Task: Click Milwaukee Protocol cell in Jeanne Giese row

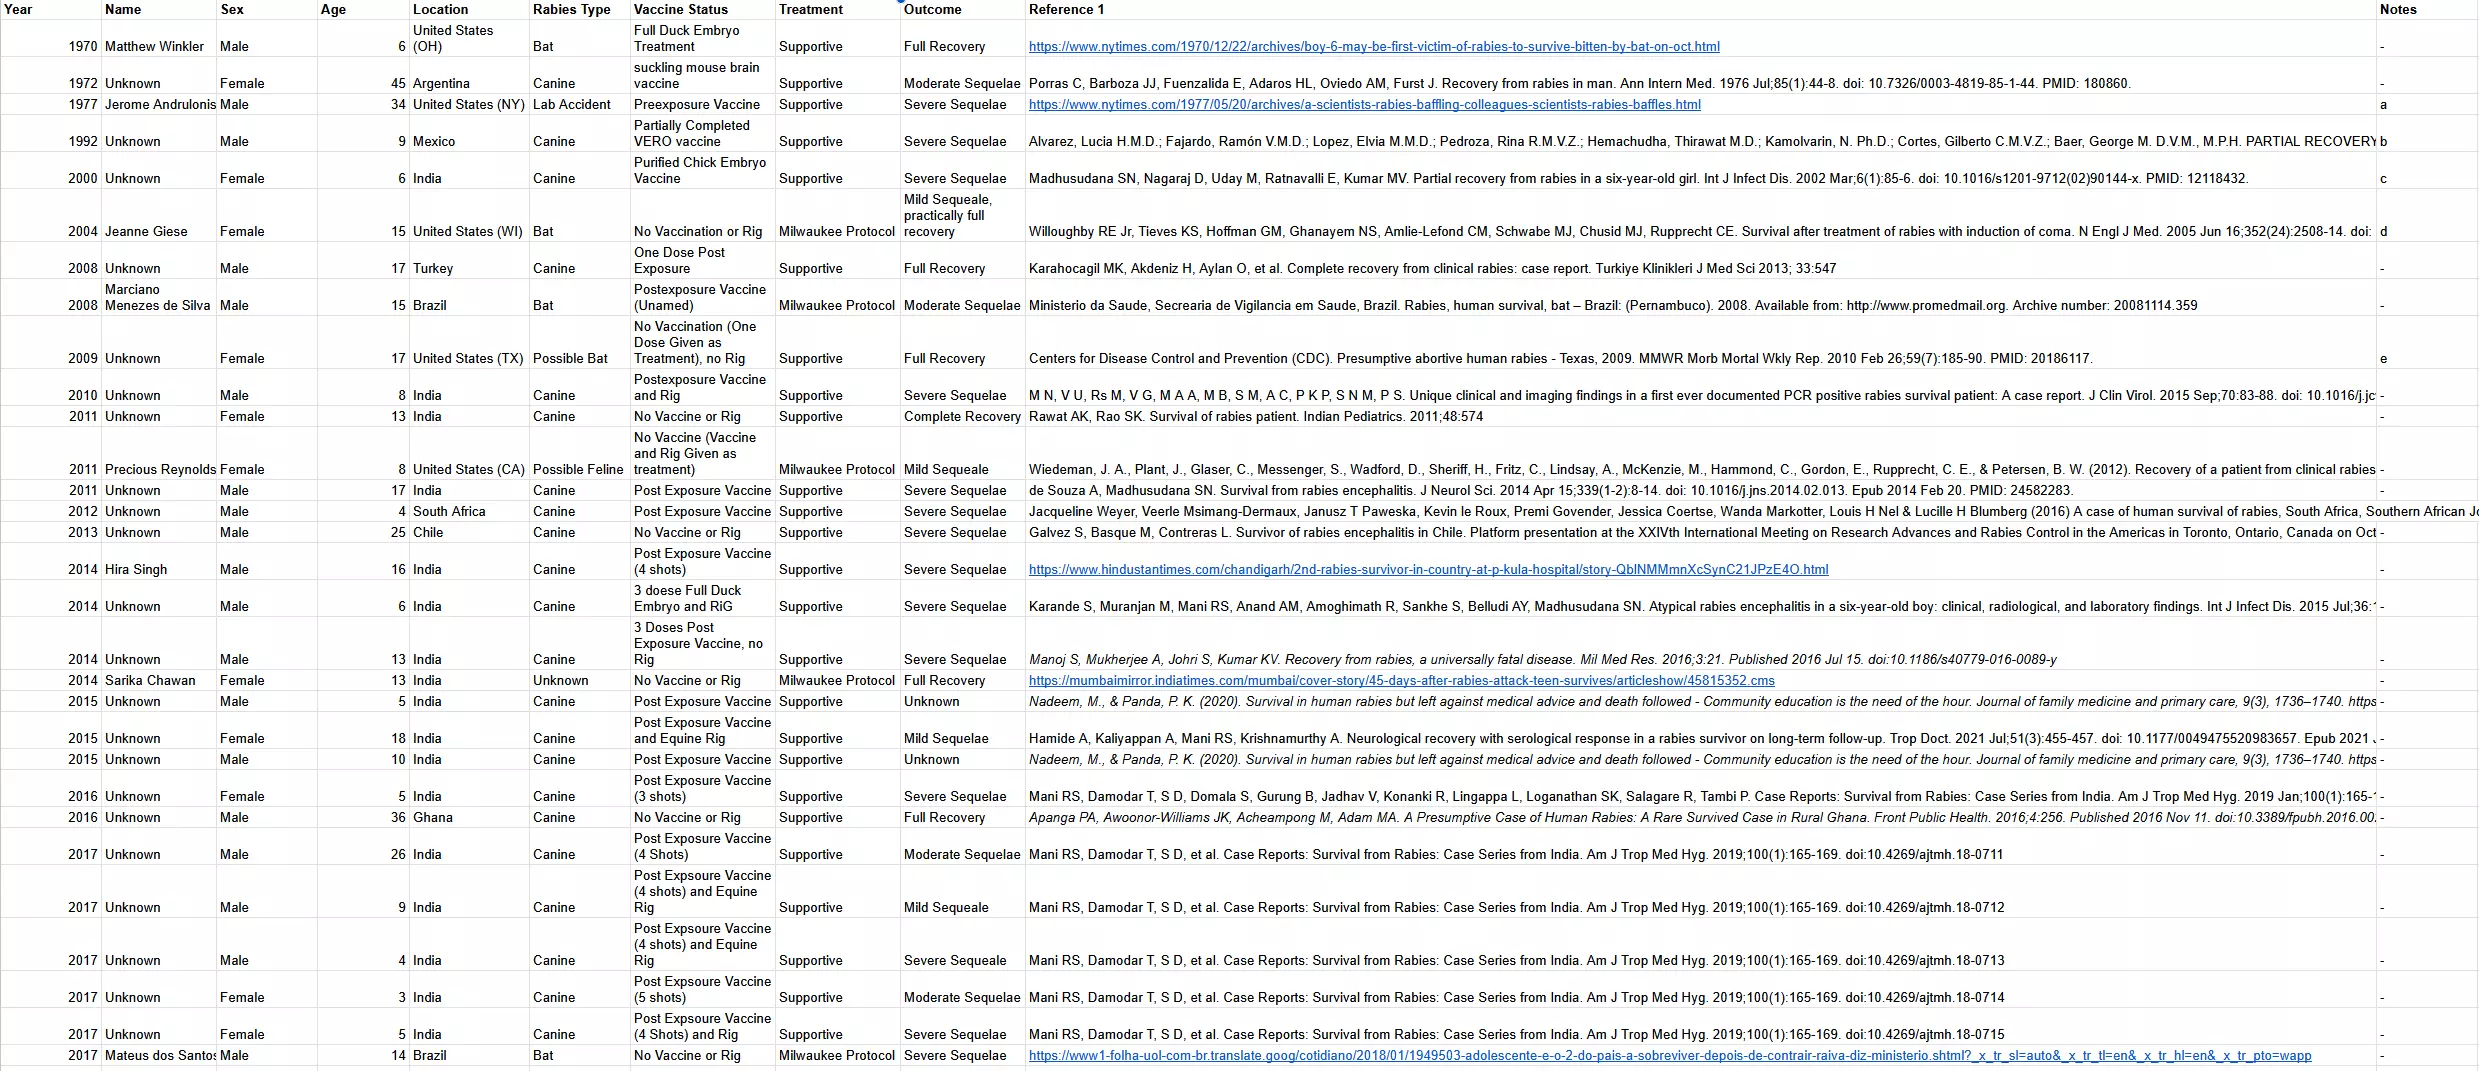Action: [x=838, y=216]
